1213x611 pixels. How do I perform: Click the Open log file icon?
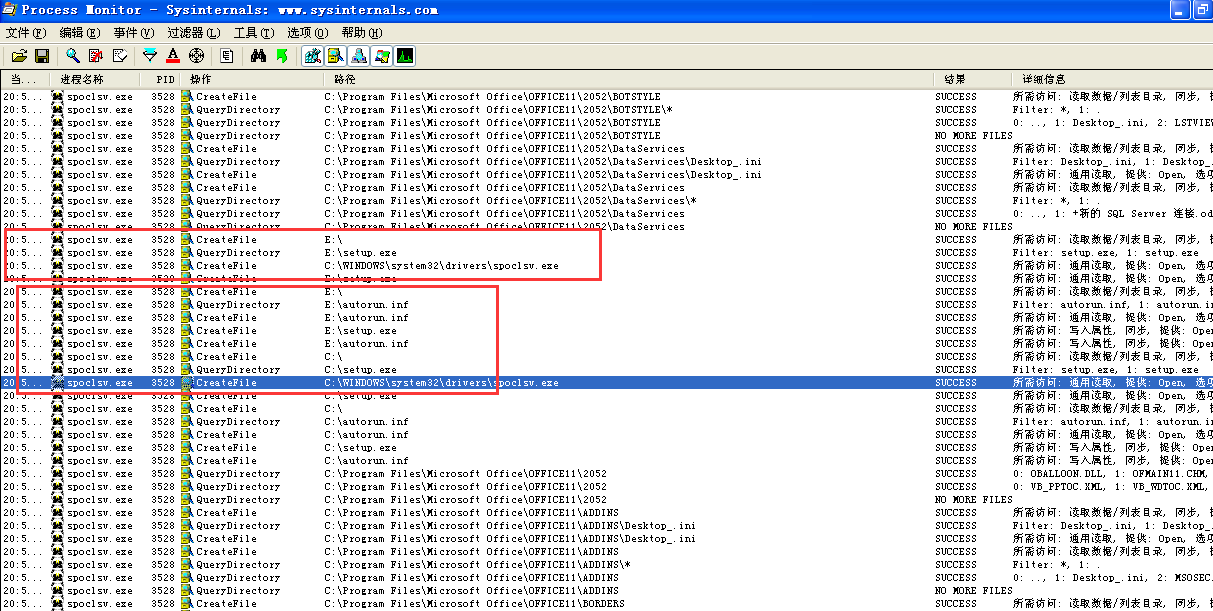(19, 56)
